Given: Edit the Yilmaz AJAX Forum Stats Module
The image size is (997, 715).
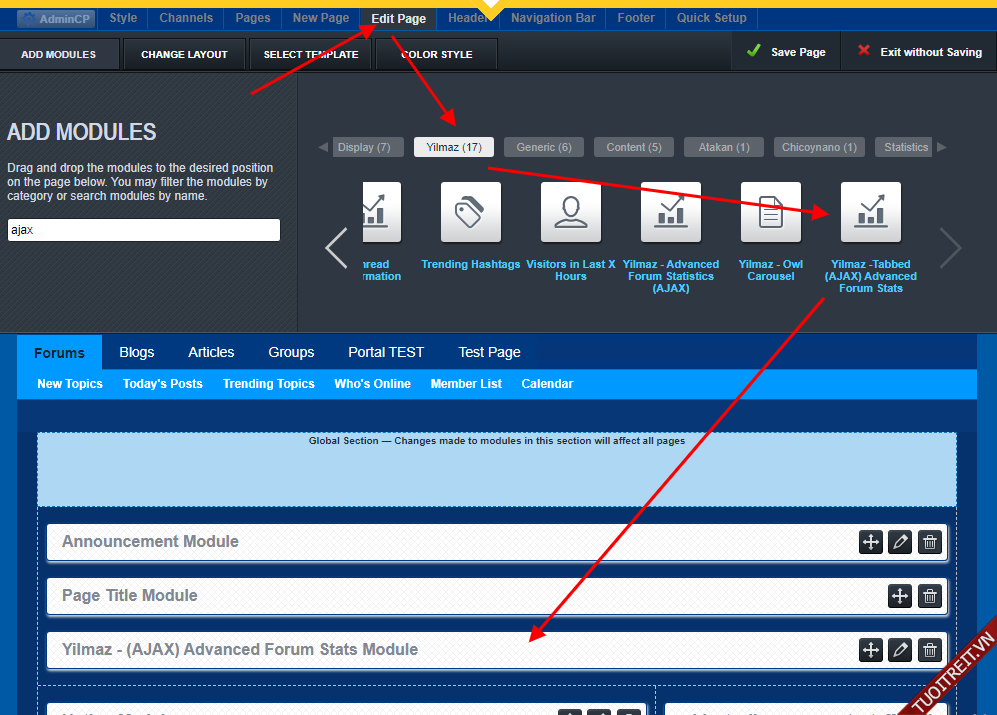Looking at the screenshot, I should (x=900, y=650).
